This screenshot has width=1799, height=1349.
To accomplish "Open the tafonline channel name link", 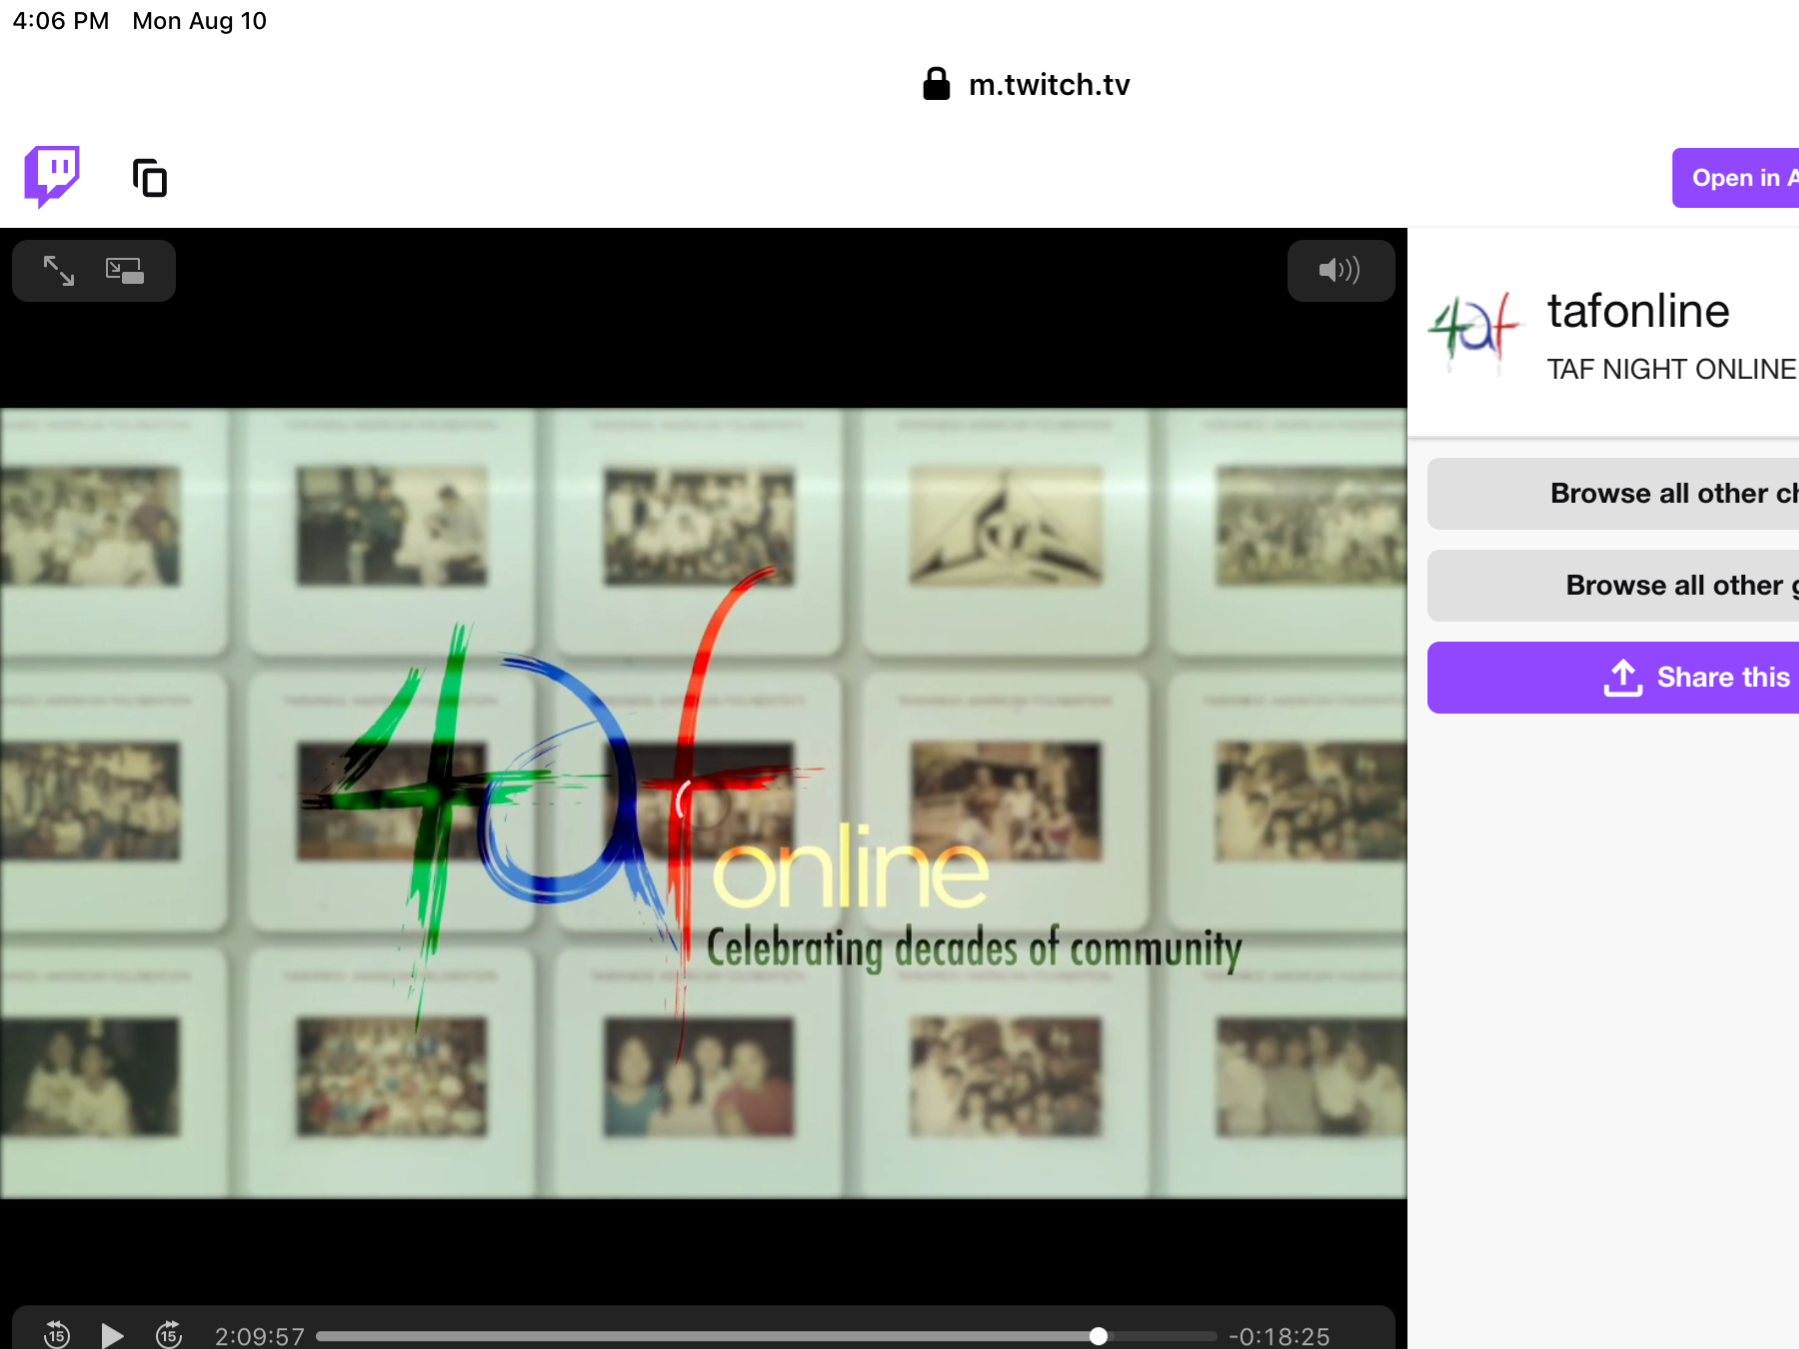I will pos(1638,311).
